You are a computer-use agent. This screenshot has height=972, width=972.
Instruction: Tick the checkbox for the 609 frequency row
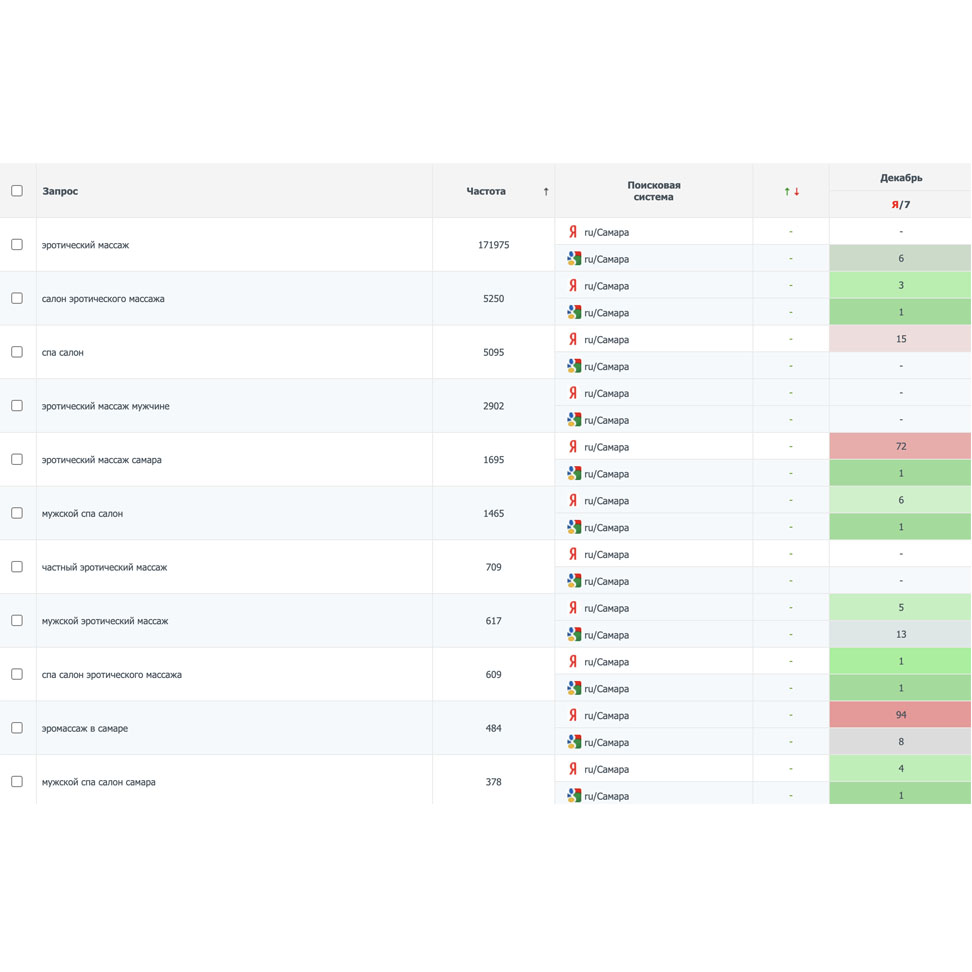pyautogui.click(x=17, y=674)
